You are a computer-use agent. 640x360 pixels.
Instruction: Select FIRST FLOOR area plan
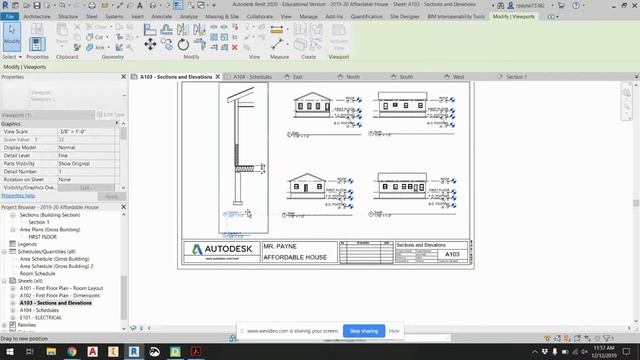[x=42, y=237]
